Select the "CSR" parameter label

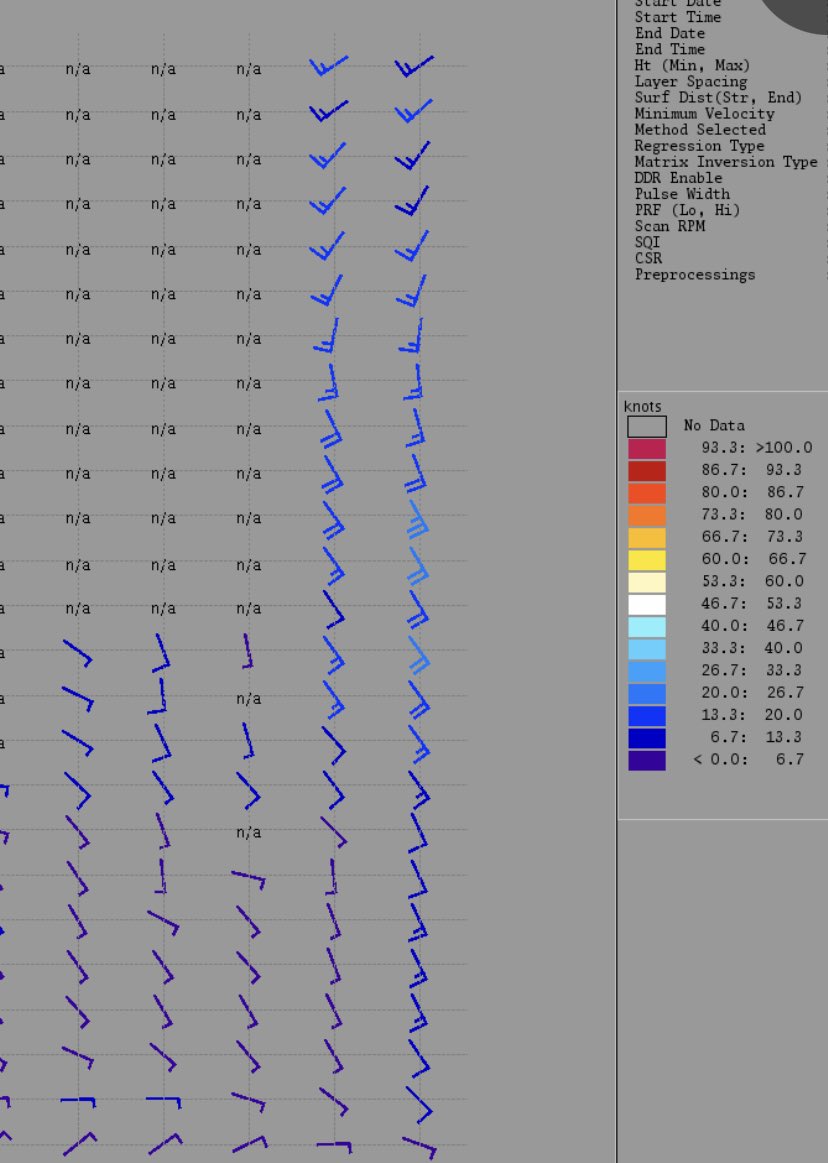[x=647, y=259]
